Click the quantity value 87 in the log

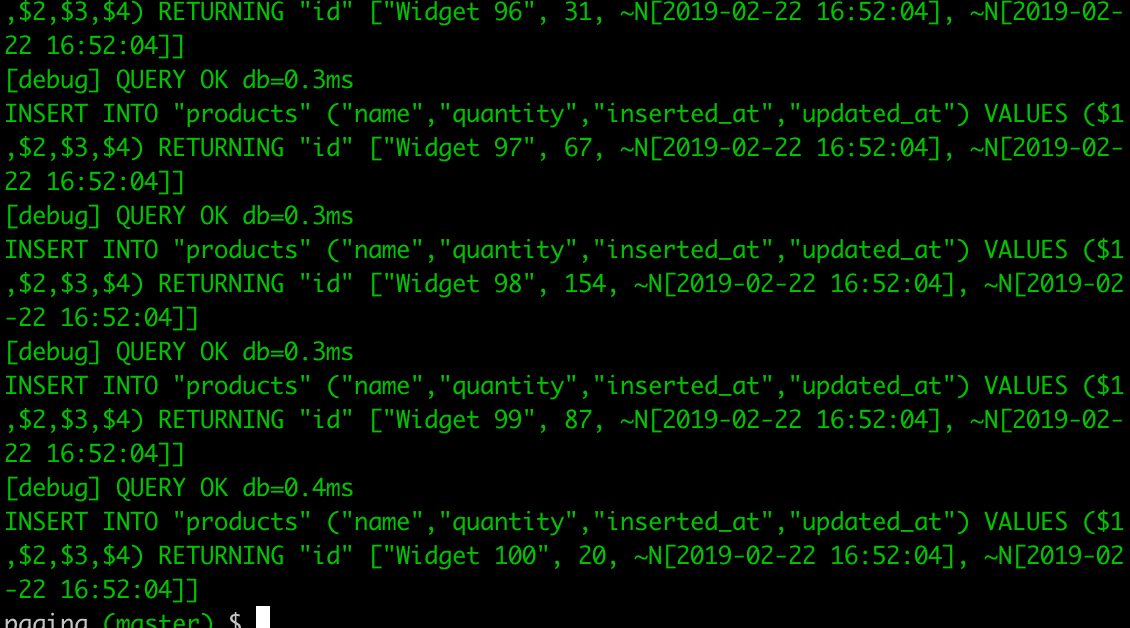tap(578, 420)
